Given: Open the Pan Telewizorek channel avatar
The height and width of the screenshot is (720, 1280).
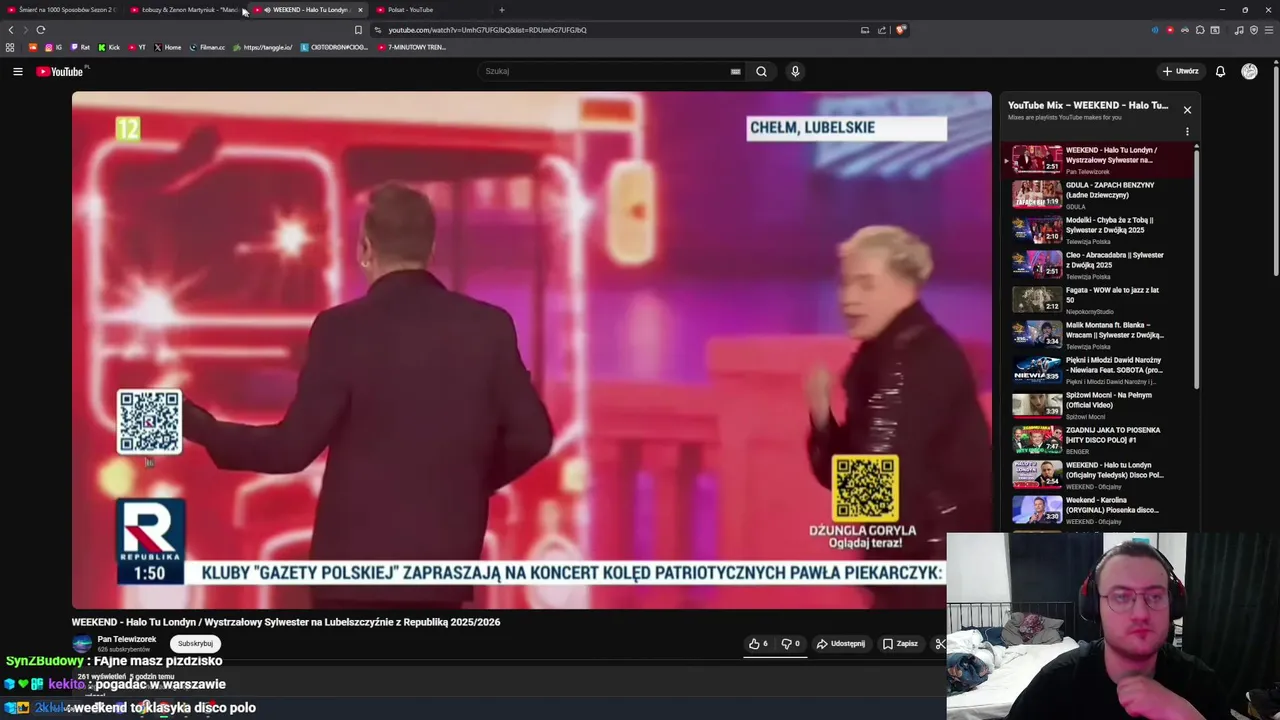Looking at the screenshot, I should click(x=82, y=644).
